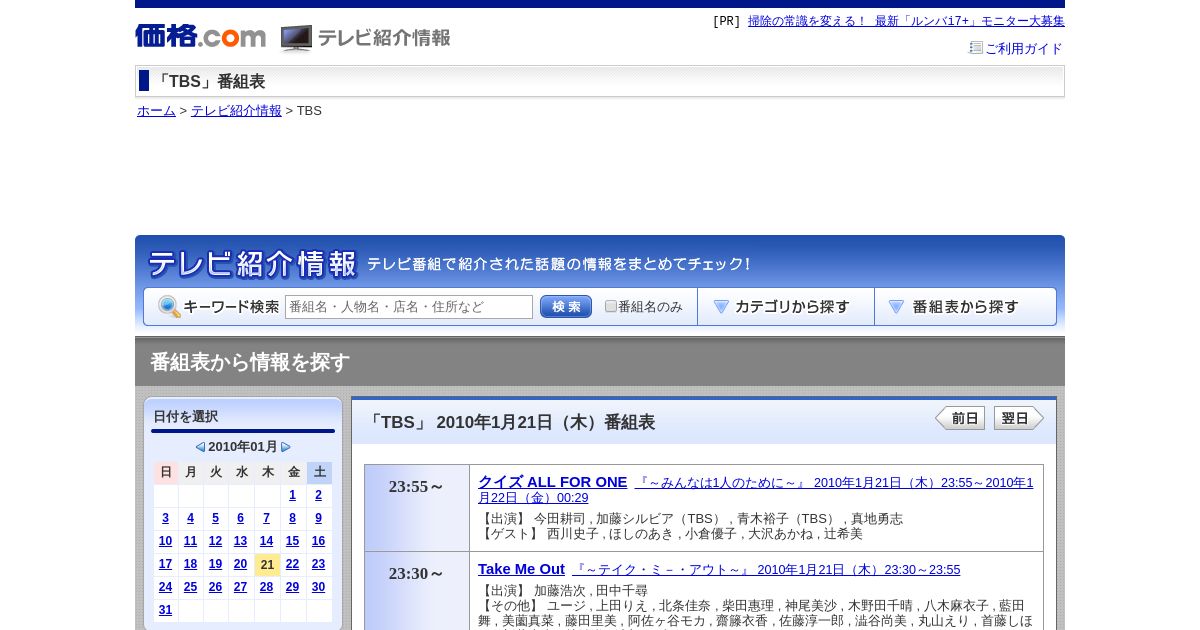Click the 23:30～ time cell
The height and width of the screenshot is (630, 1200).
417,591
